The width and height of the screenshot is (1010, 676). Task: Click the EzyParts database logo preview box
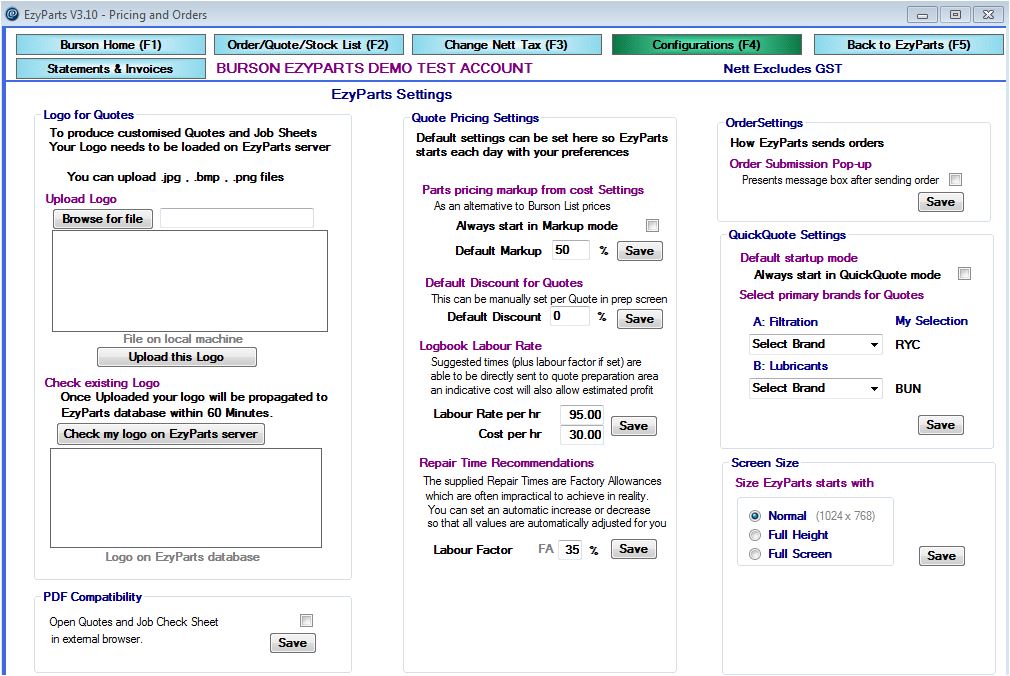click(x=186, y=498)
